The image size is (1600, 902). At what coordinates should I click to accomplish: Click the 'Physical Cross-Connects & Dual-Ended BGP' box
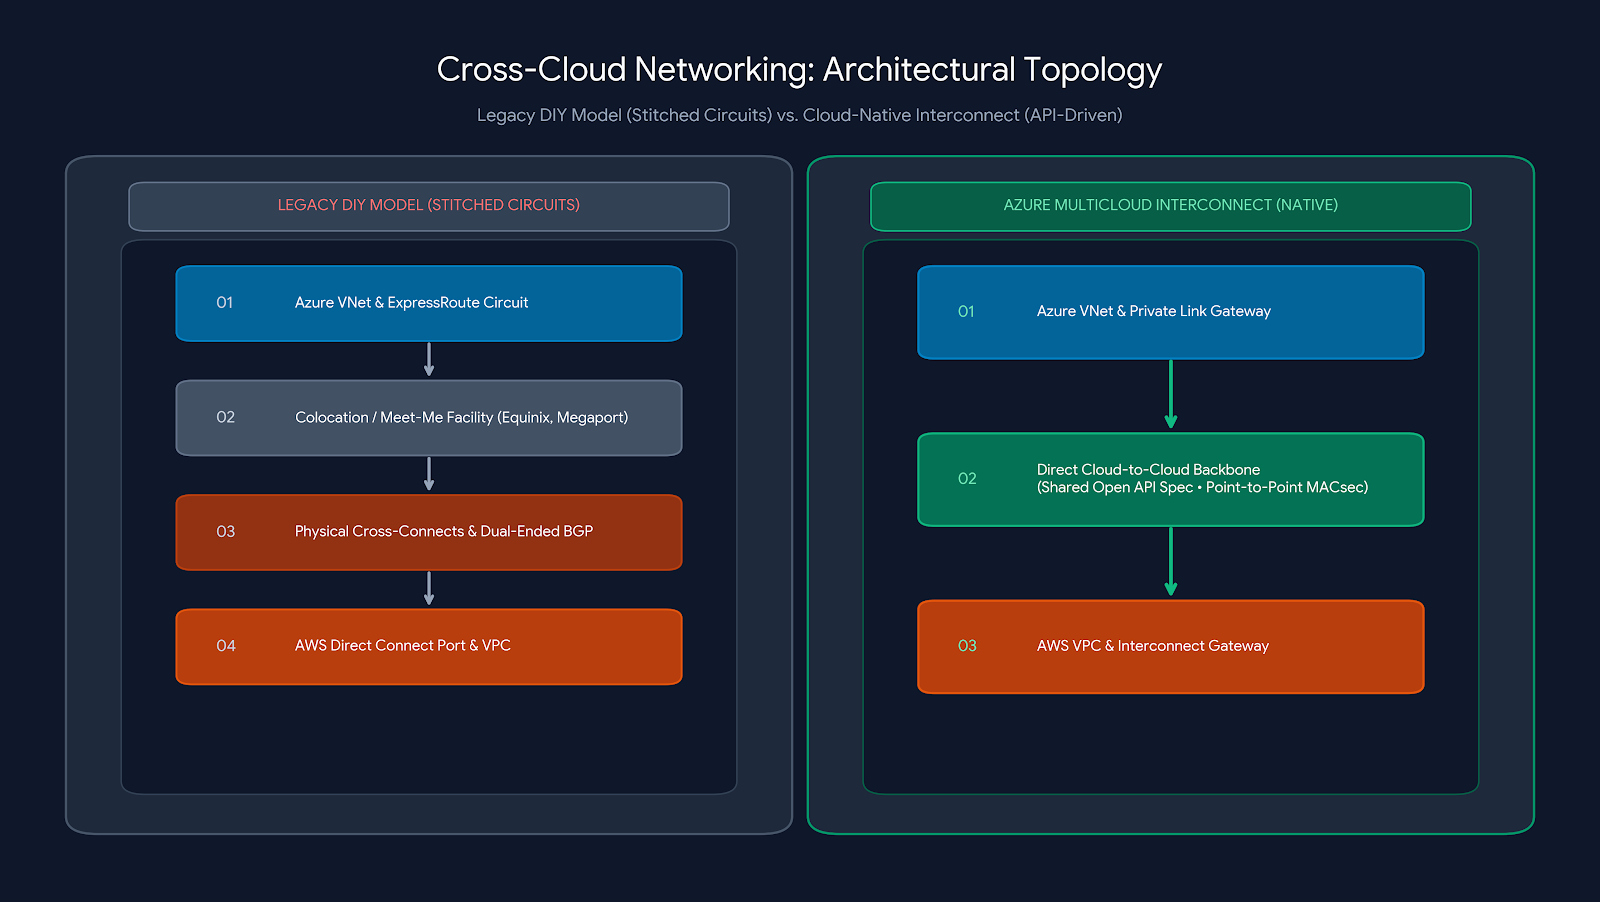click(x=429, y=532)
